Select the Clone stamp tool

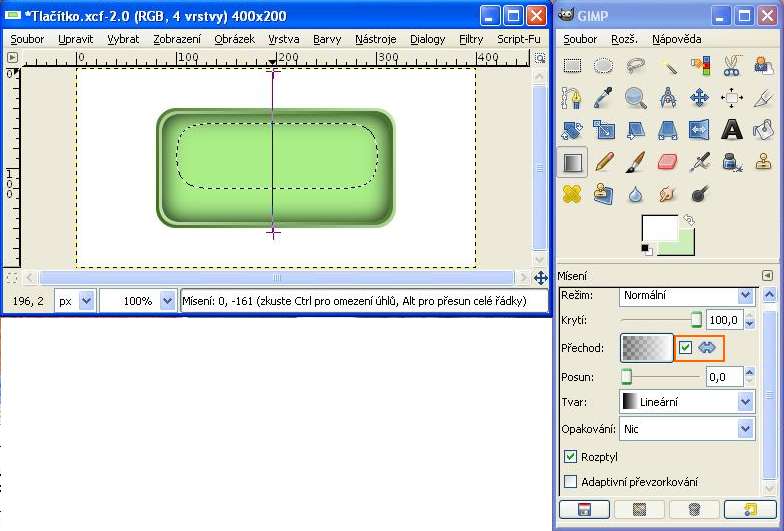pyautogui.click(x=764, y=162)
